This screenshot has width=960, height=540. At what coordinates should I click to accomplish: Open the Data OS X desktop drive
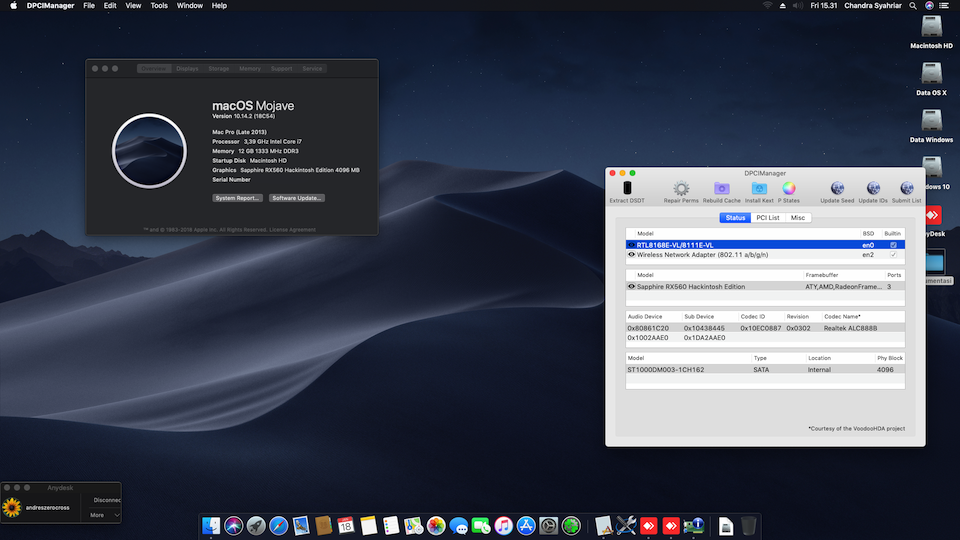click(x=931, y=74)
